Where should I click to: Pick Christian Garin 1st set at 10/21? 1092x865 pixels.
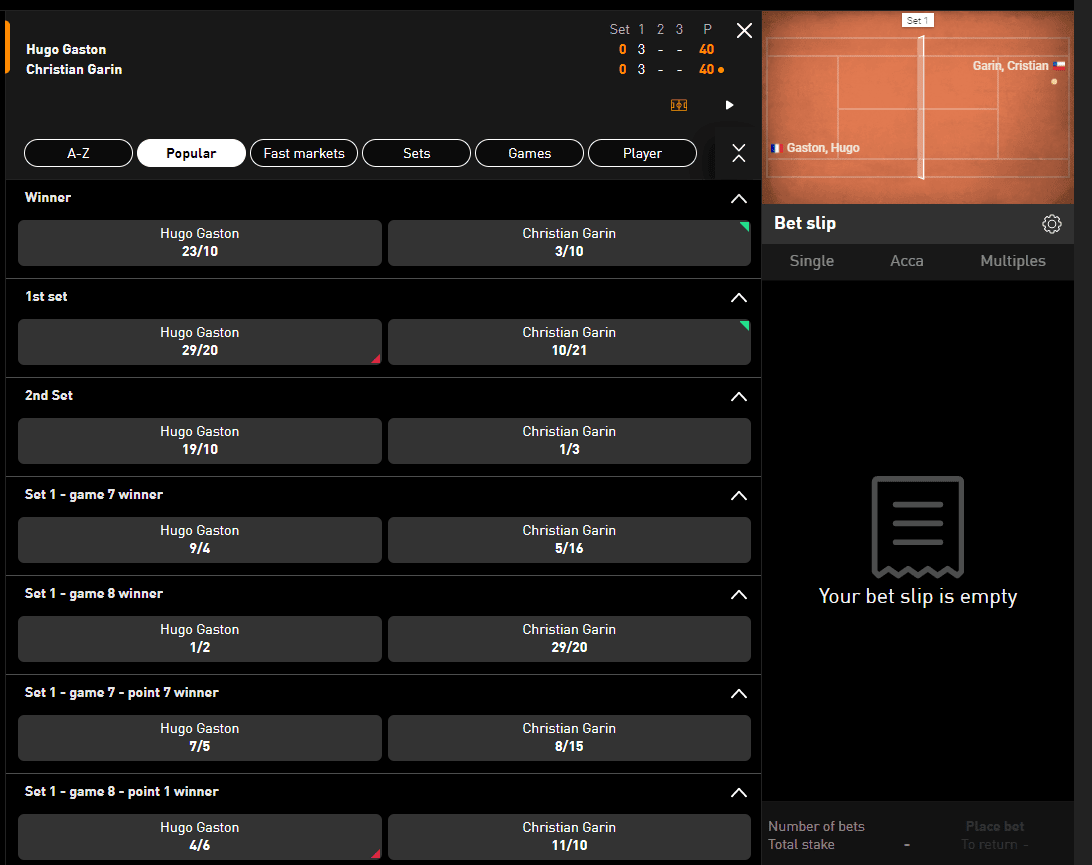tap(569, 342)
